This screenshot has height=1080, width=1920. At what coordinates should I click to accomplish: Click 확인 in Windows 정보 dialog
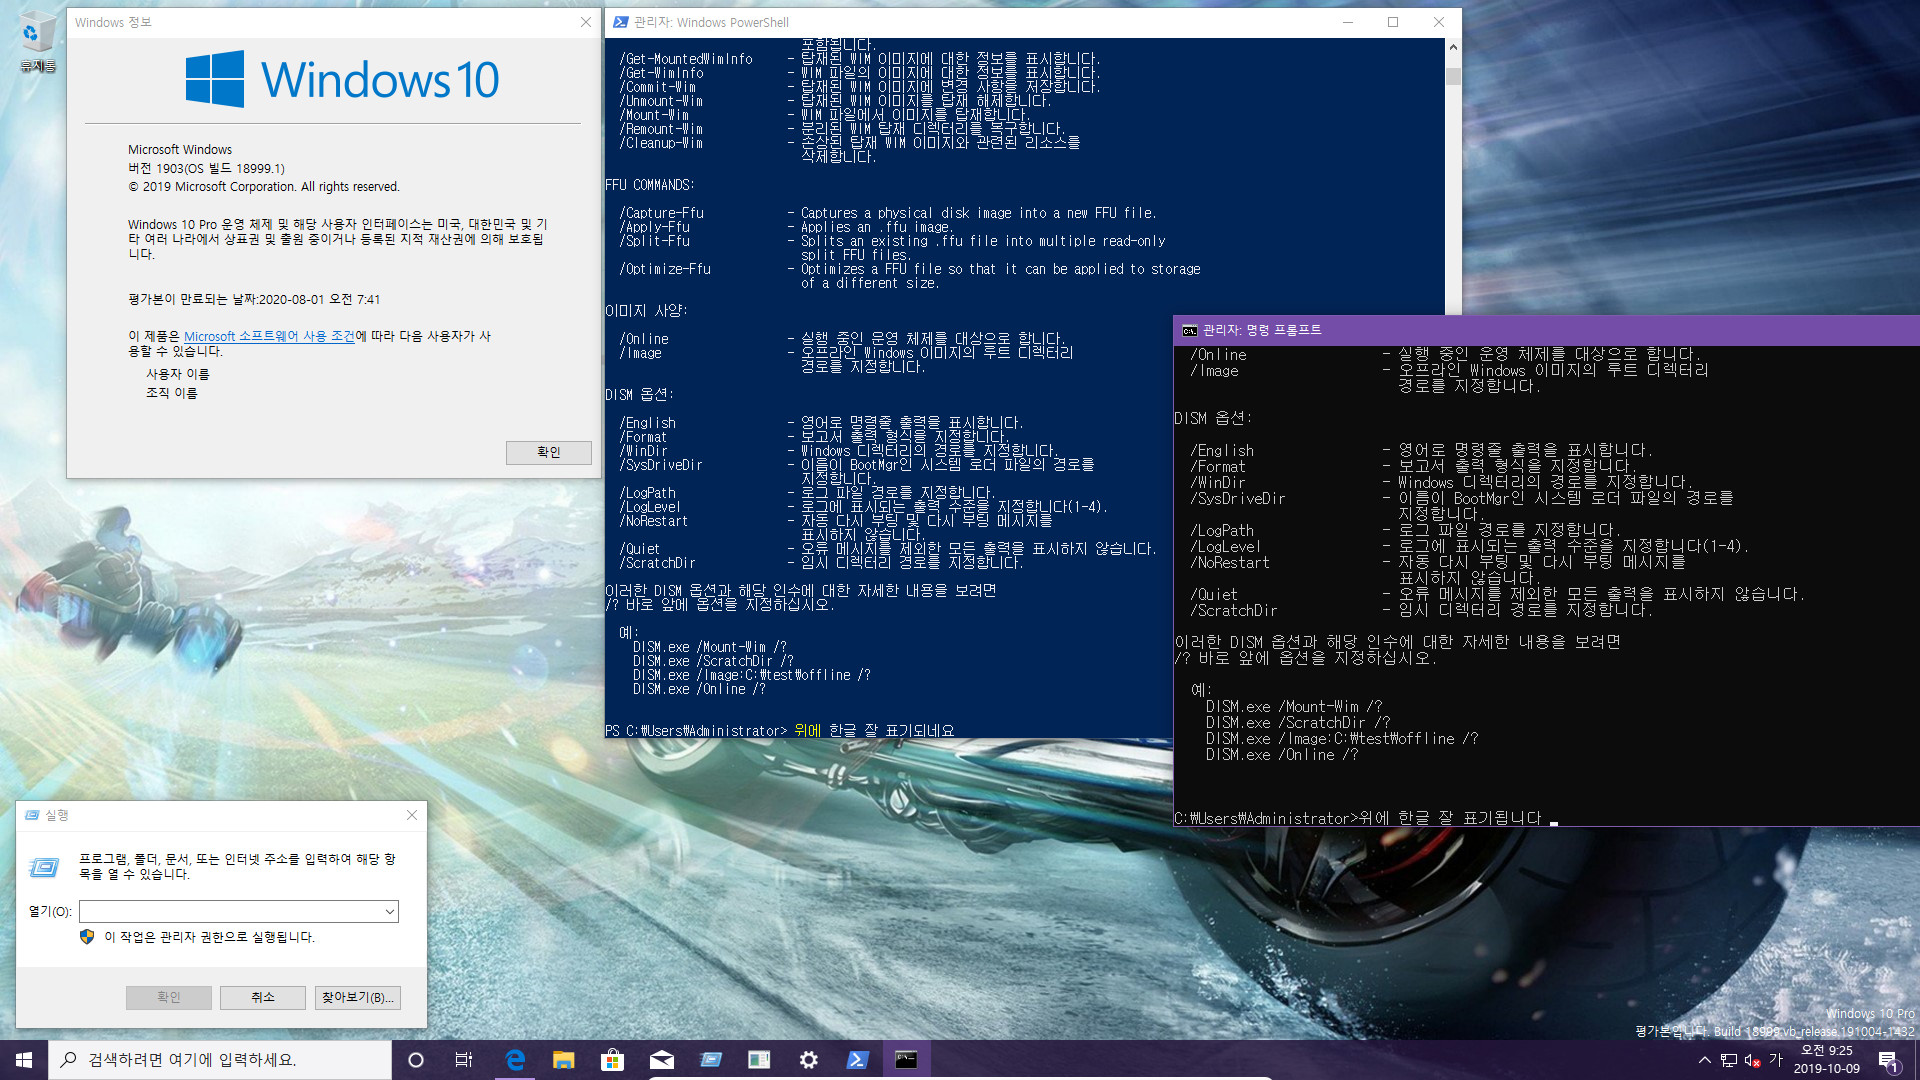(x=548, y=452)
